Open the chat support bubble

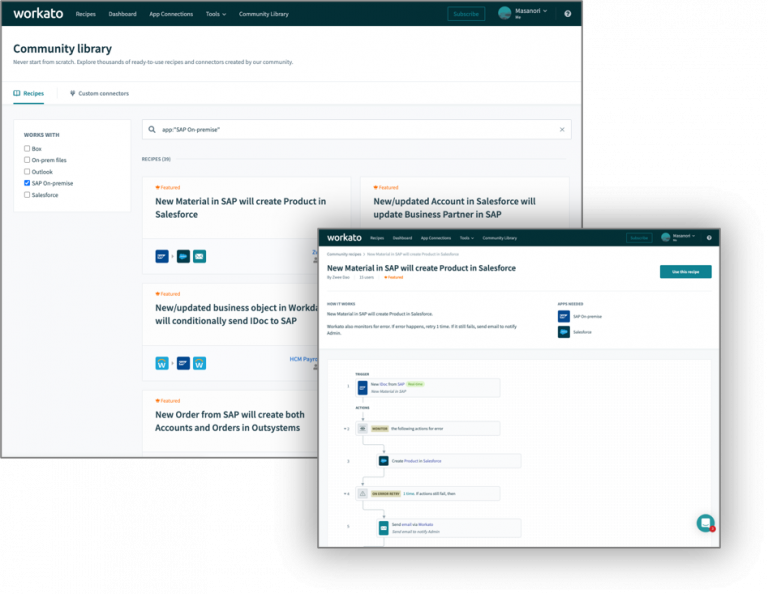705,523
